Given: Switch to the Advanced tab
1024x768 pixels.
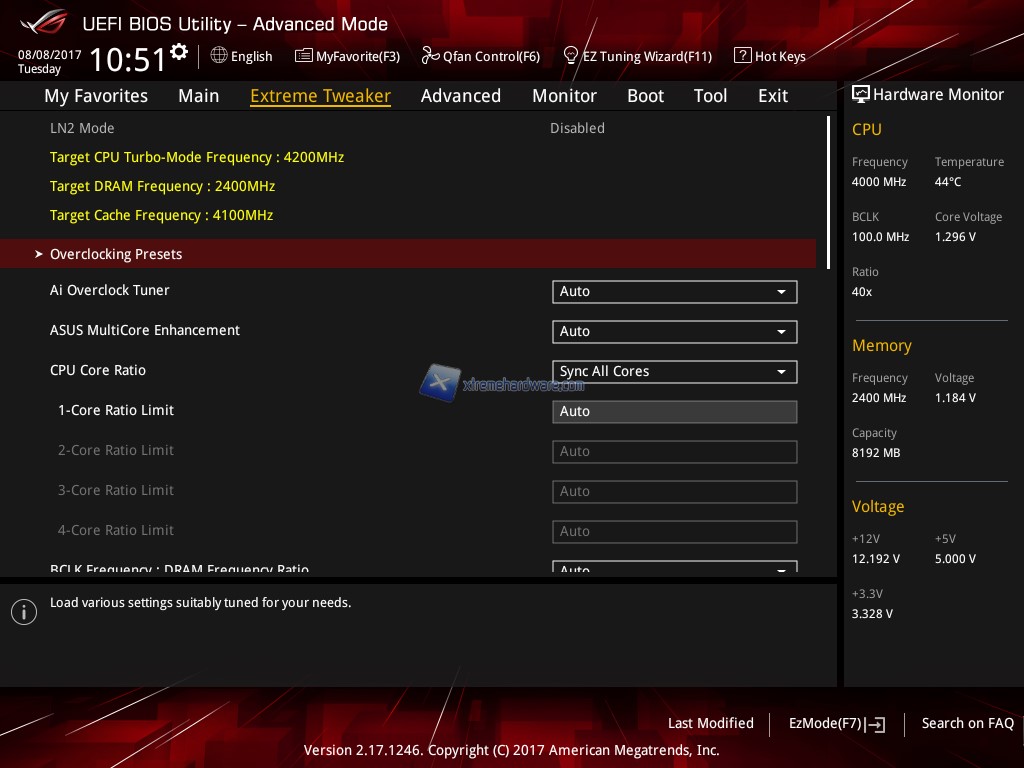Looking at the screenshot, I should [x=460, y=96].
